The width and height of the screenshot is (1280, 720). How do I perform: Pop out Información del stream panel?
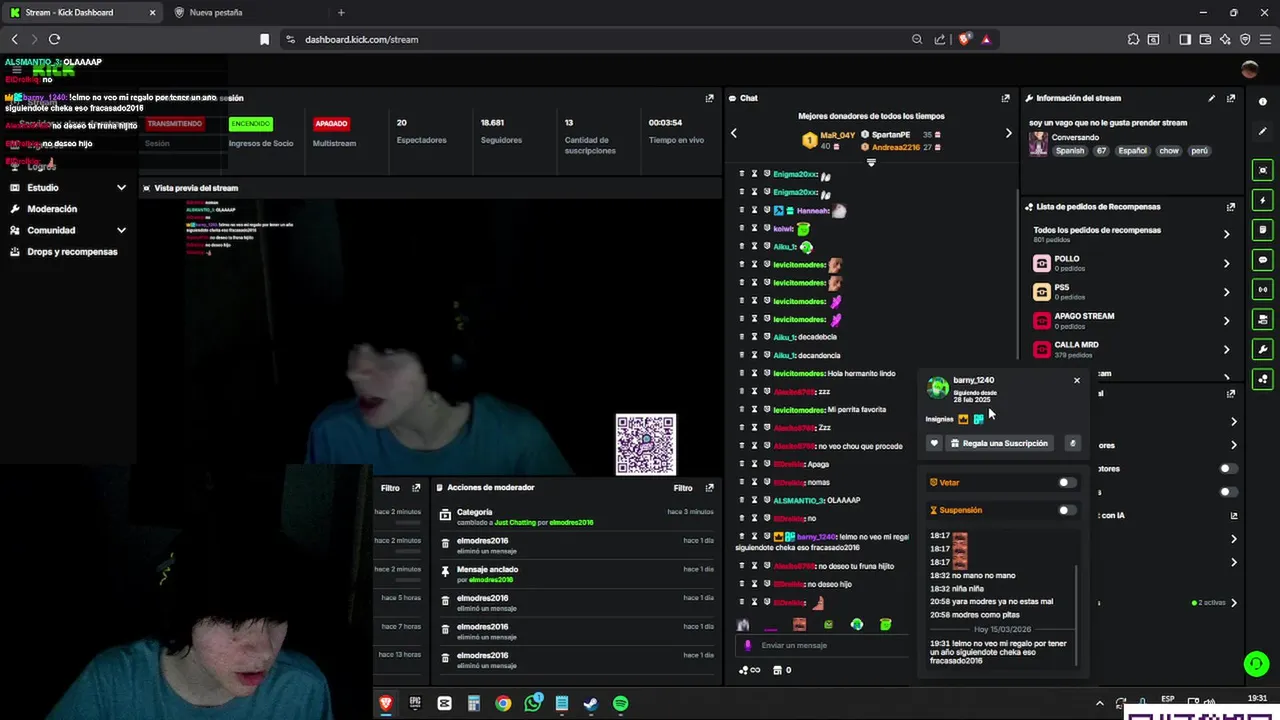point(1231,98)
